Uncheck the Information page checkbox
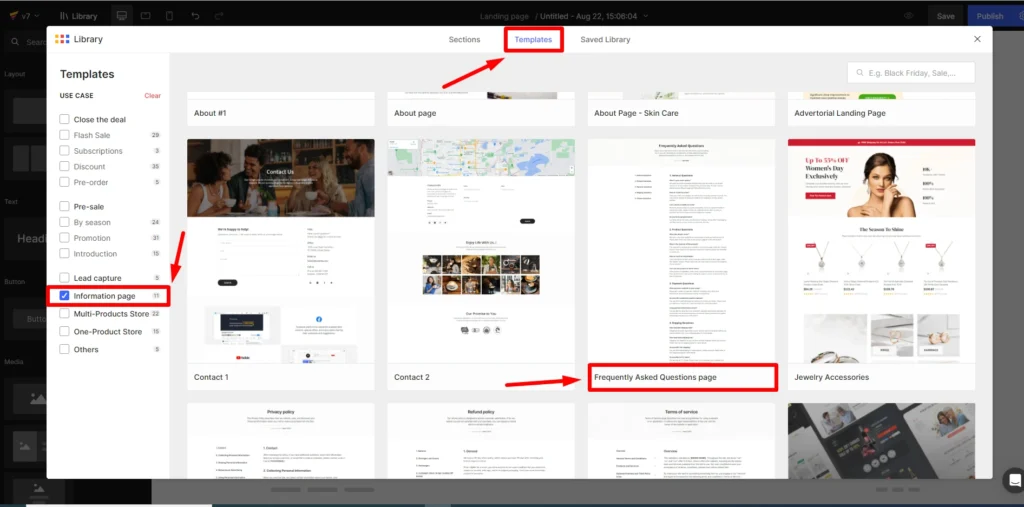Viewport: 1024px width, 507px height. [x=64, y=295]
